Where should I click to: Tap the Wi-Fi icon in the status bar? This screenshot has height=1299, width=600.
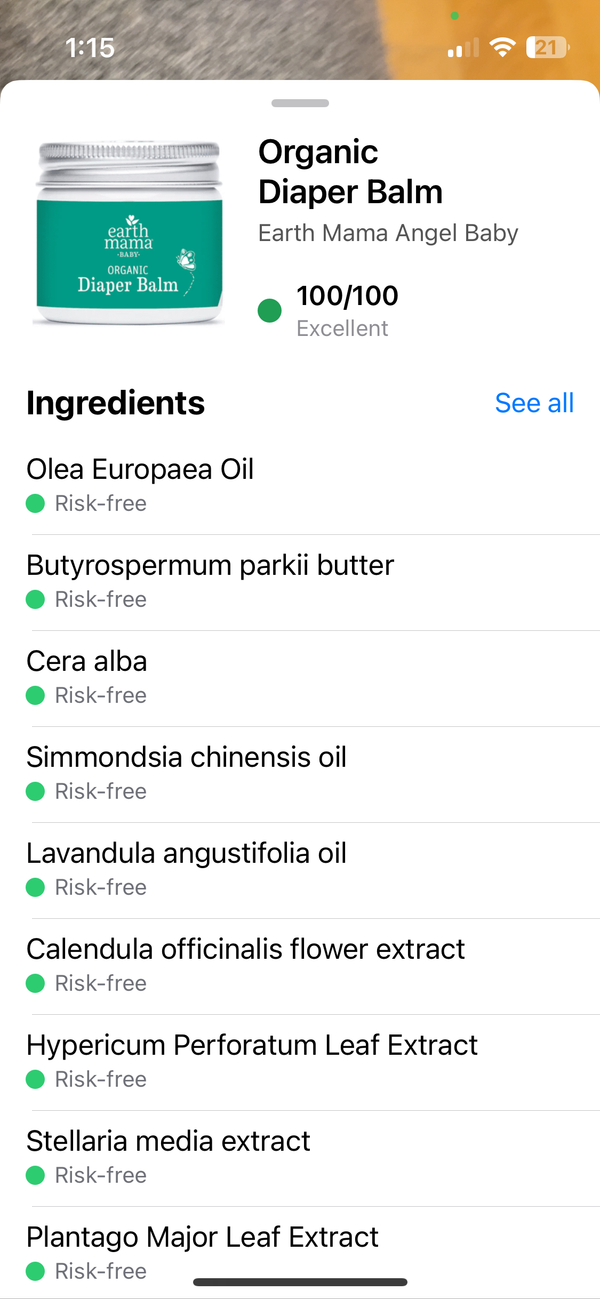click(502, 46)
